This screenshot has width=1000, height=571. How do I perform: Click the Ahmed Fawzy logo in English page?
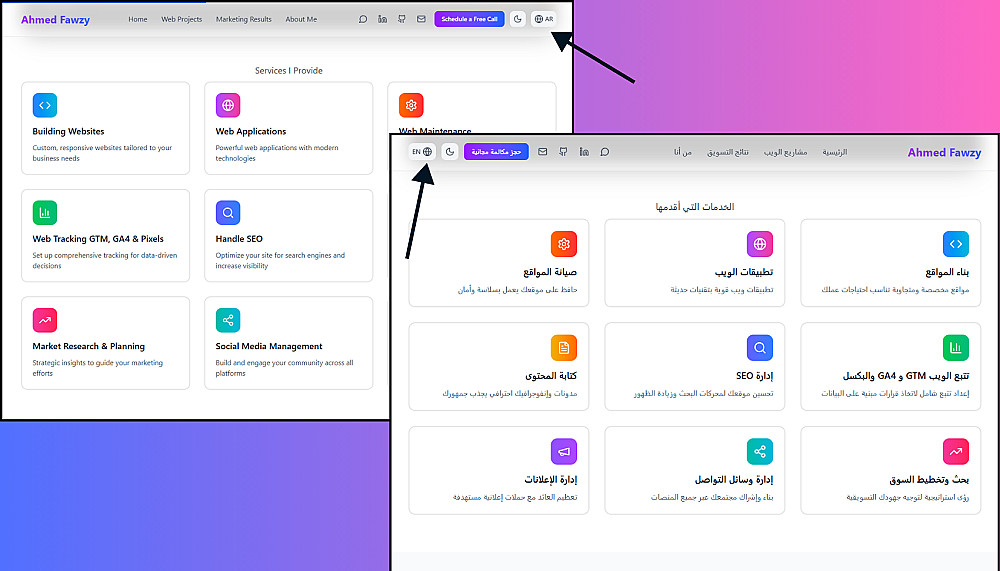(55, 20)
